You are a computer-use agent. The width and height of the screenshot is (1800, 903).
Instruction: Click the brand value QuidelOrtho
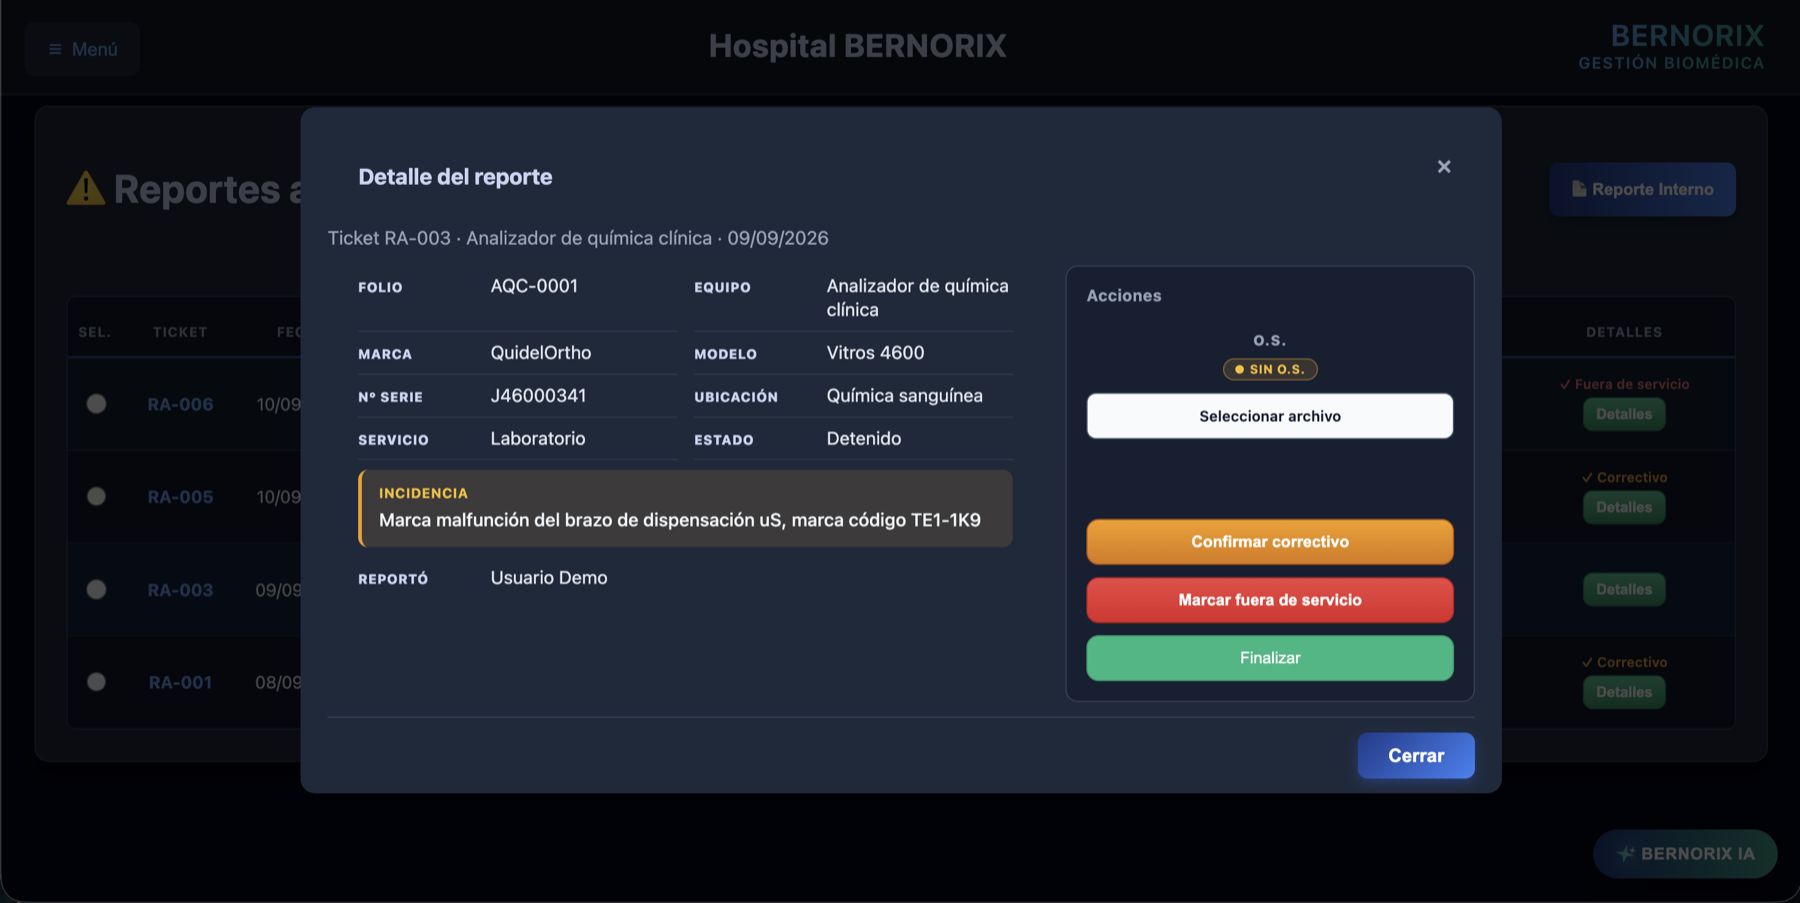pyautogui.click(x=540, y=353)
